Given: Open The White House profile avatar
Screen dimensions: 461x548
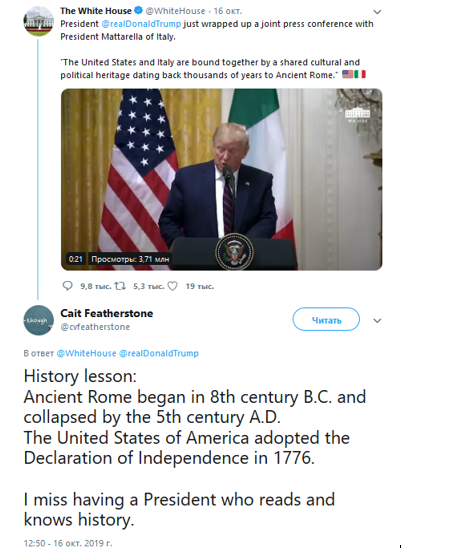Looking at the screenshot, I should [38, 21].
